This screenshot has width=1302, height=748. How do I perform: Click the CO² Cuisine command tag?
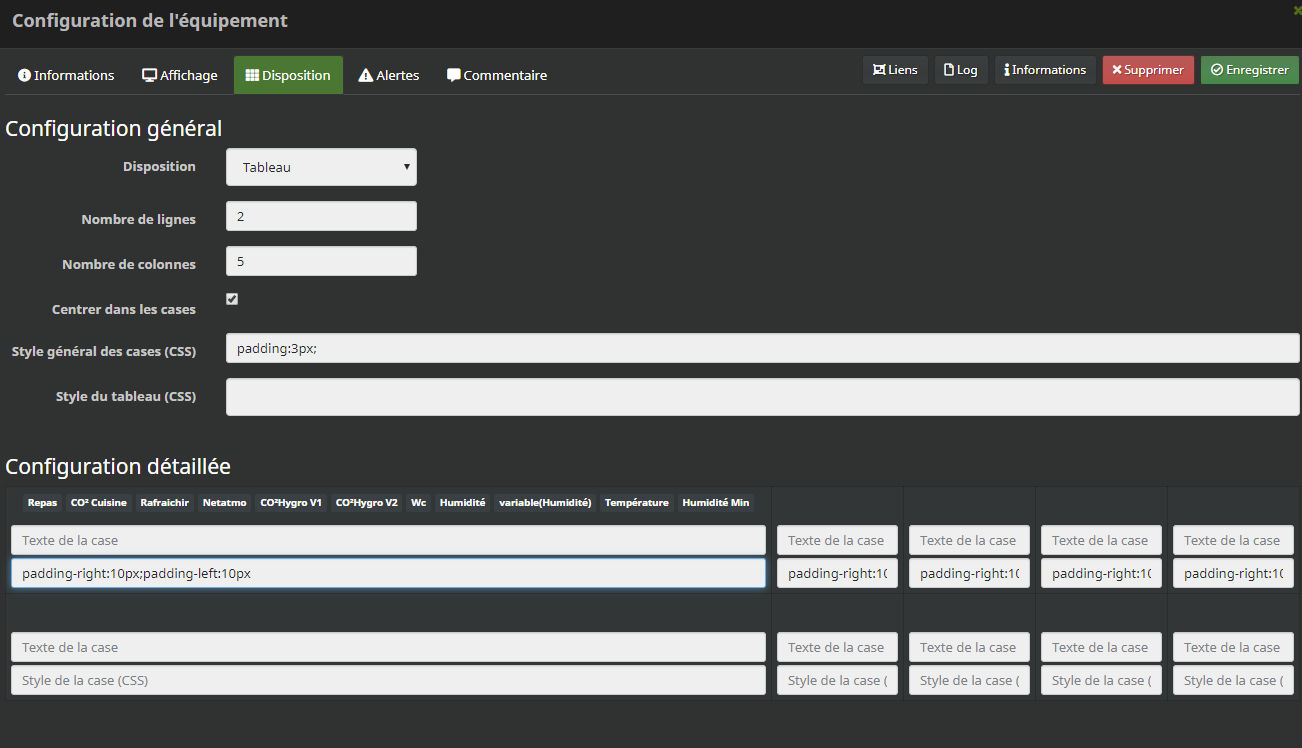click(98, 503)
